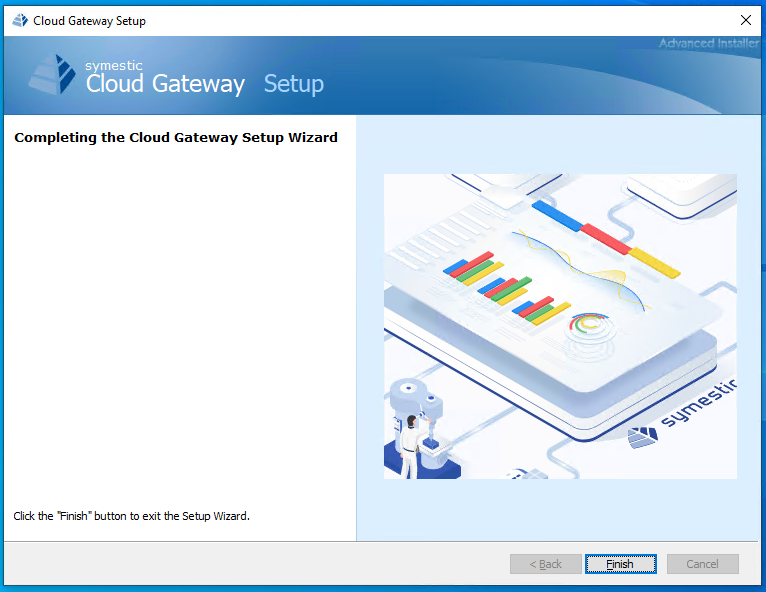The height and width of the screenshot is (592, 766).
Task: Click the instruction text about the Finish button
Action: click(131, 516)
